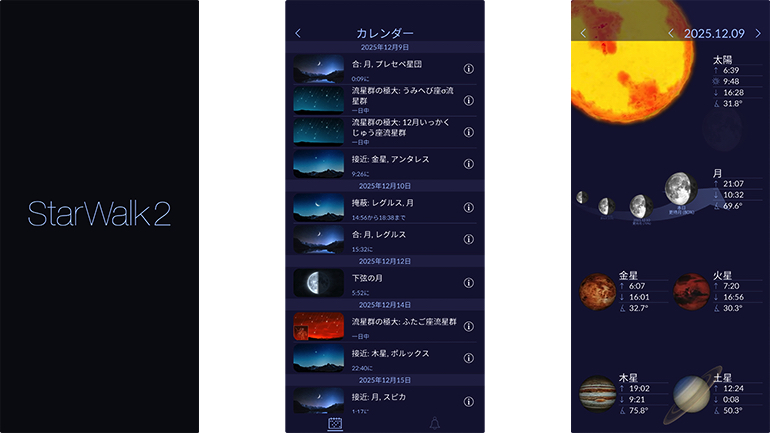Viewport: 770px width, 433px height.
Task: Open info for ふたご座流星群 event
Action: (468, 326)
